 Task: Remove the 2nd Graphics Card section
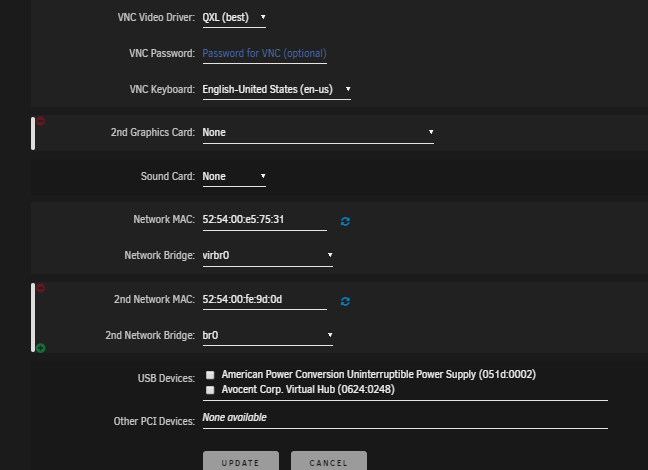coord(40,121)
